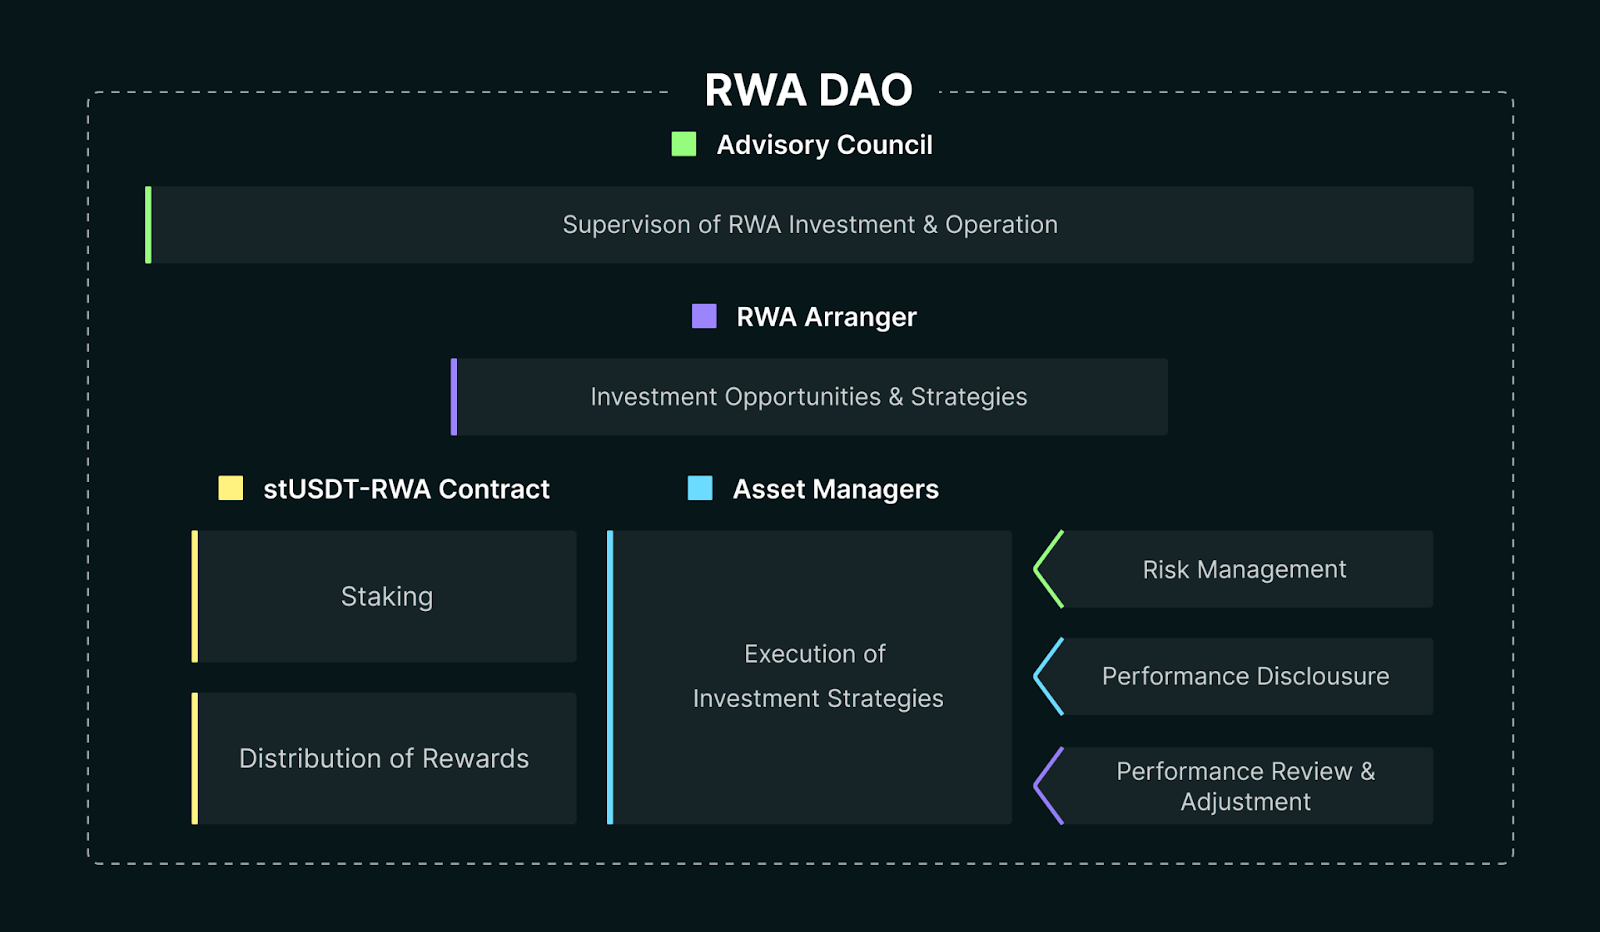Click the green chevron beside Risk Management
The height and width of the screenshot is (932, 1600).
(x=1048, y=569)
